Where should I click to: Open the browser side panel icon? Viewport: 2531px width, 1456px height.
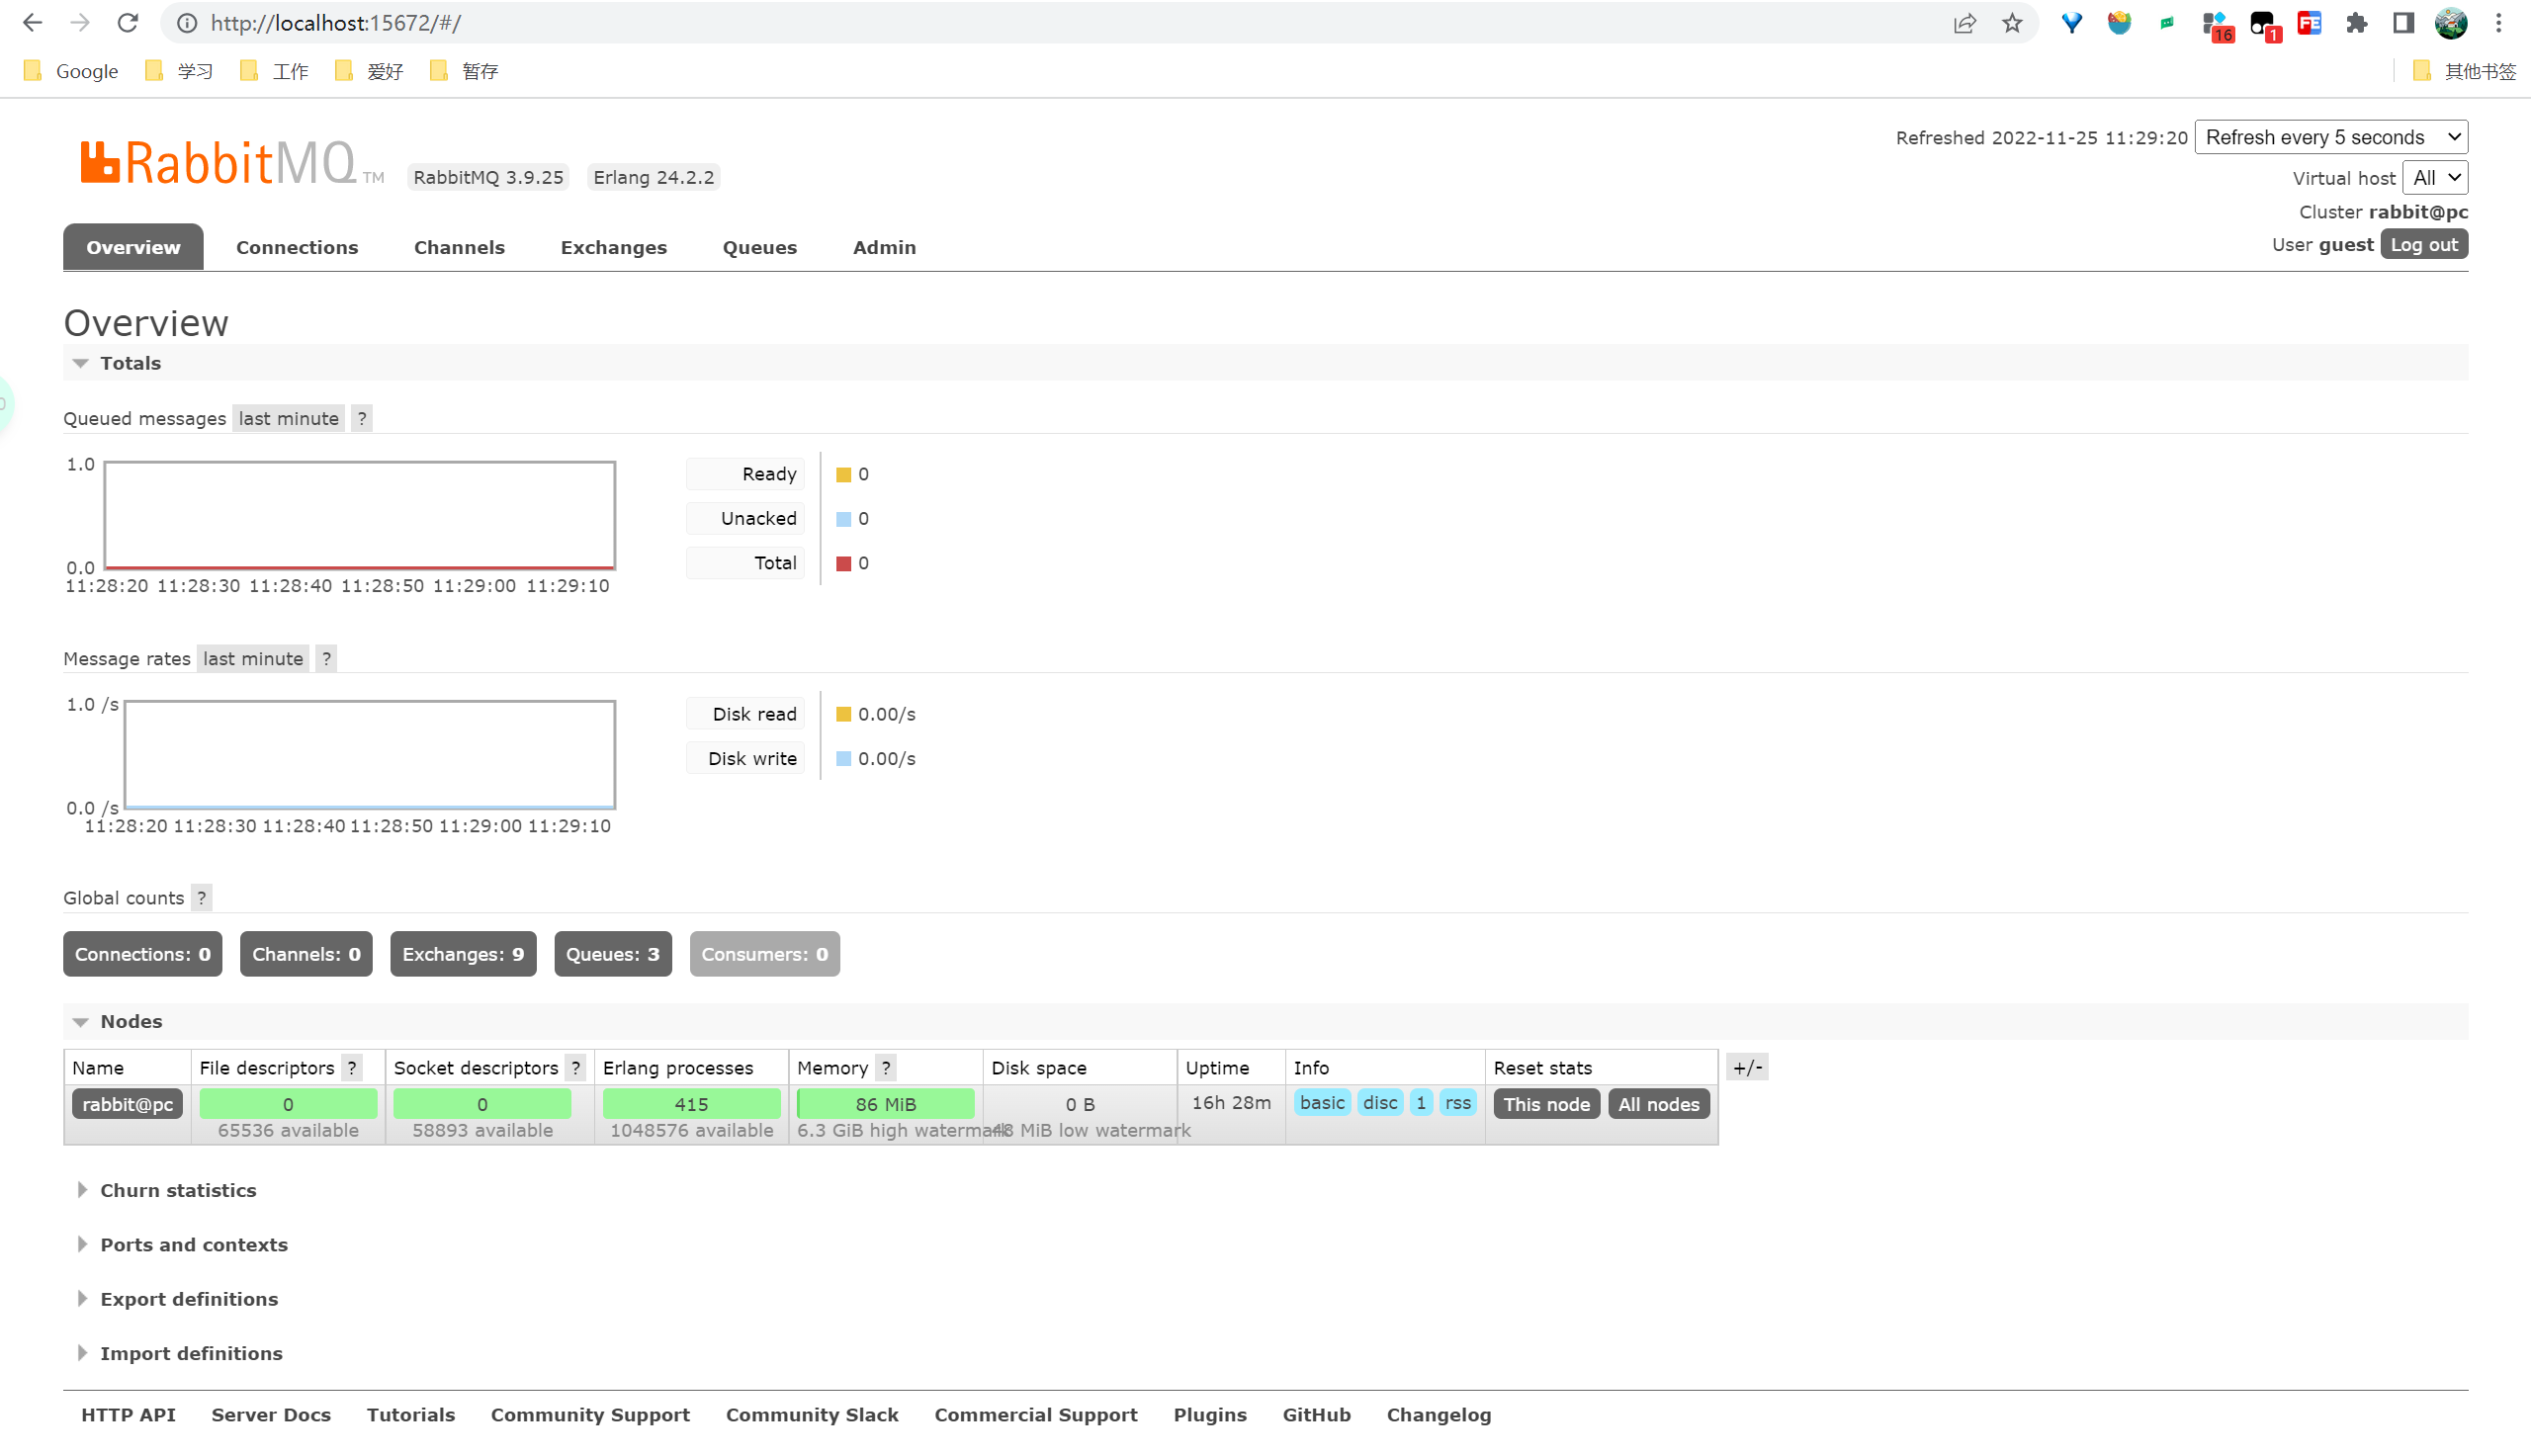(2404, 23)
